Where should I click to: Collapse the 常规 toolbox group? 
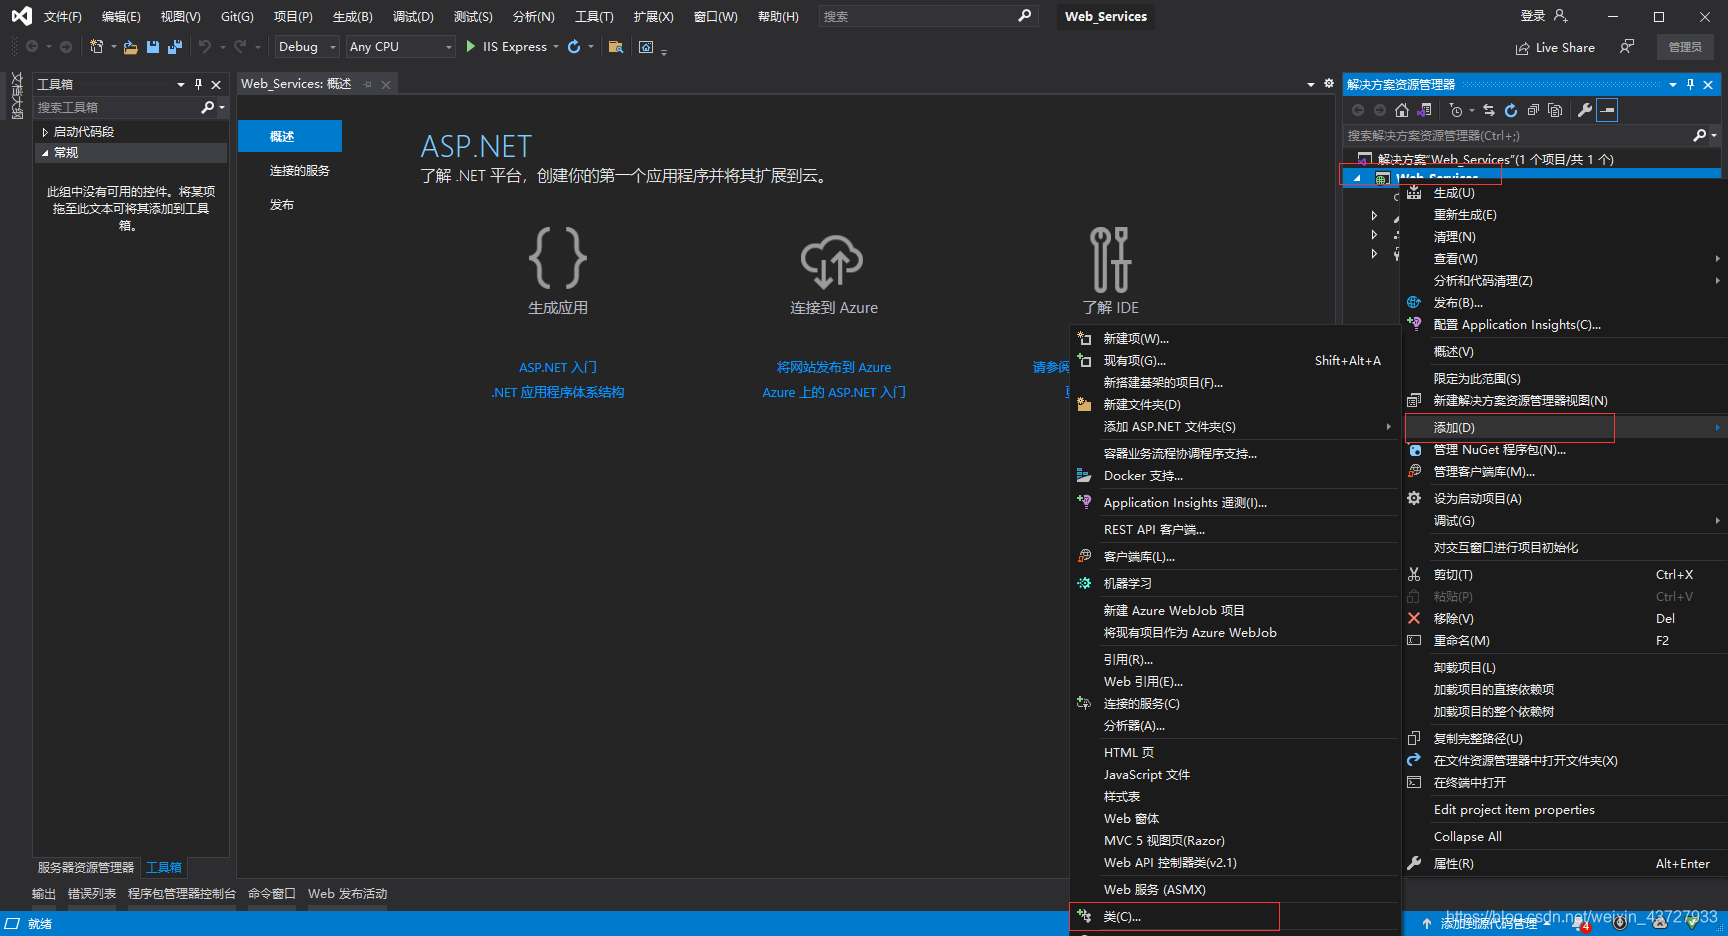coord(45,153)
